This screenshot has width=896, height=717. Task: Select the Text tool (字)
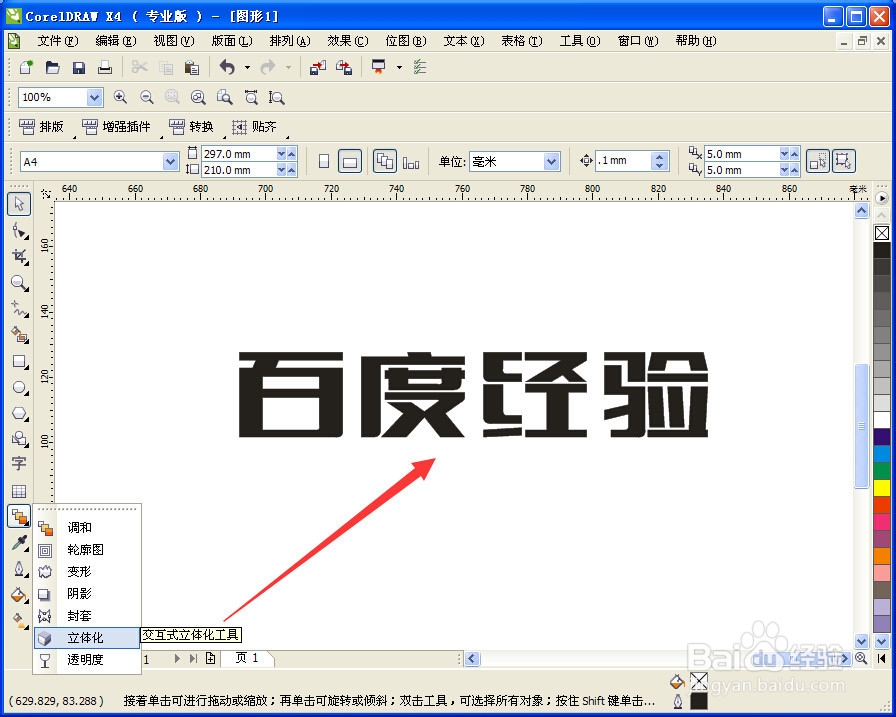pyautogui.click(x=19, y=464)
